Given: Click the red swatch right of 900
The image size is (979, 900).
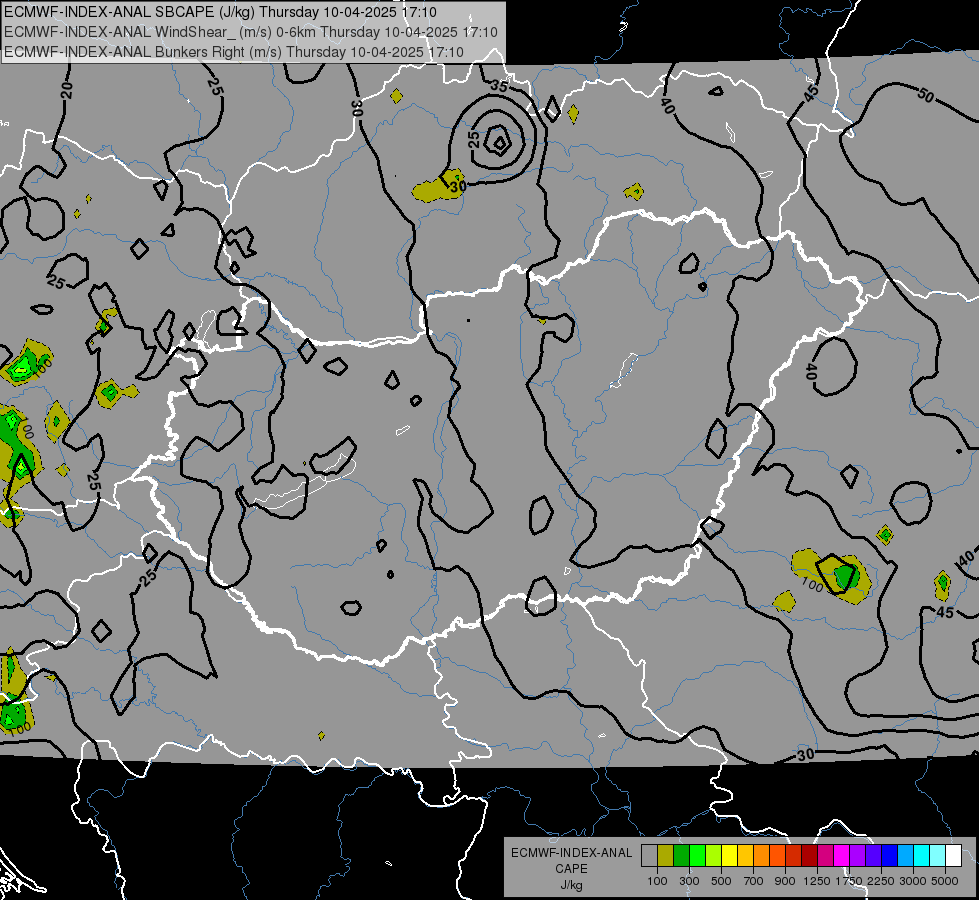Looking at the screenshot, I should [793, 856].
